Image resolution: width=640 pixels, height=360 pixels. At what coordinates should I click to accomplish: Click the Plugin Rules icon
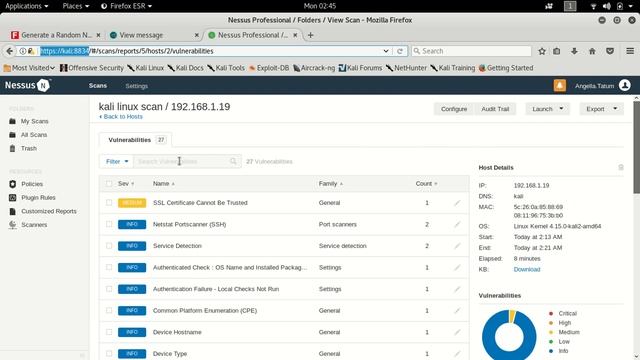coord(13,198)
